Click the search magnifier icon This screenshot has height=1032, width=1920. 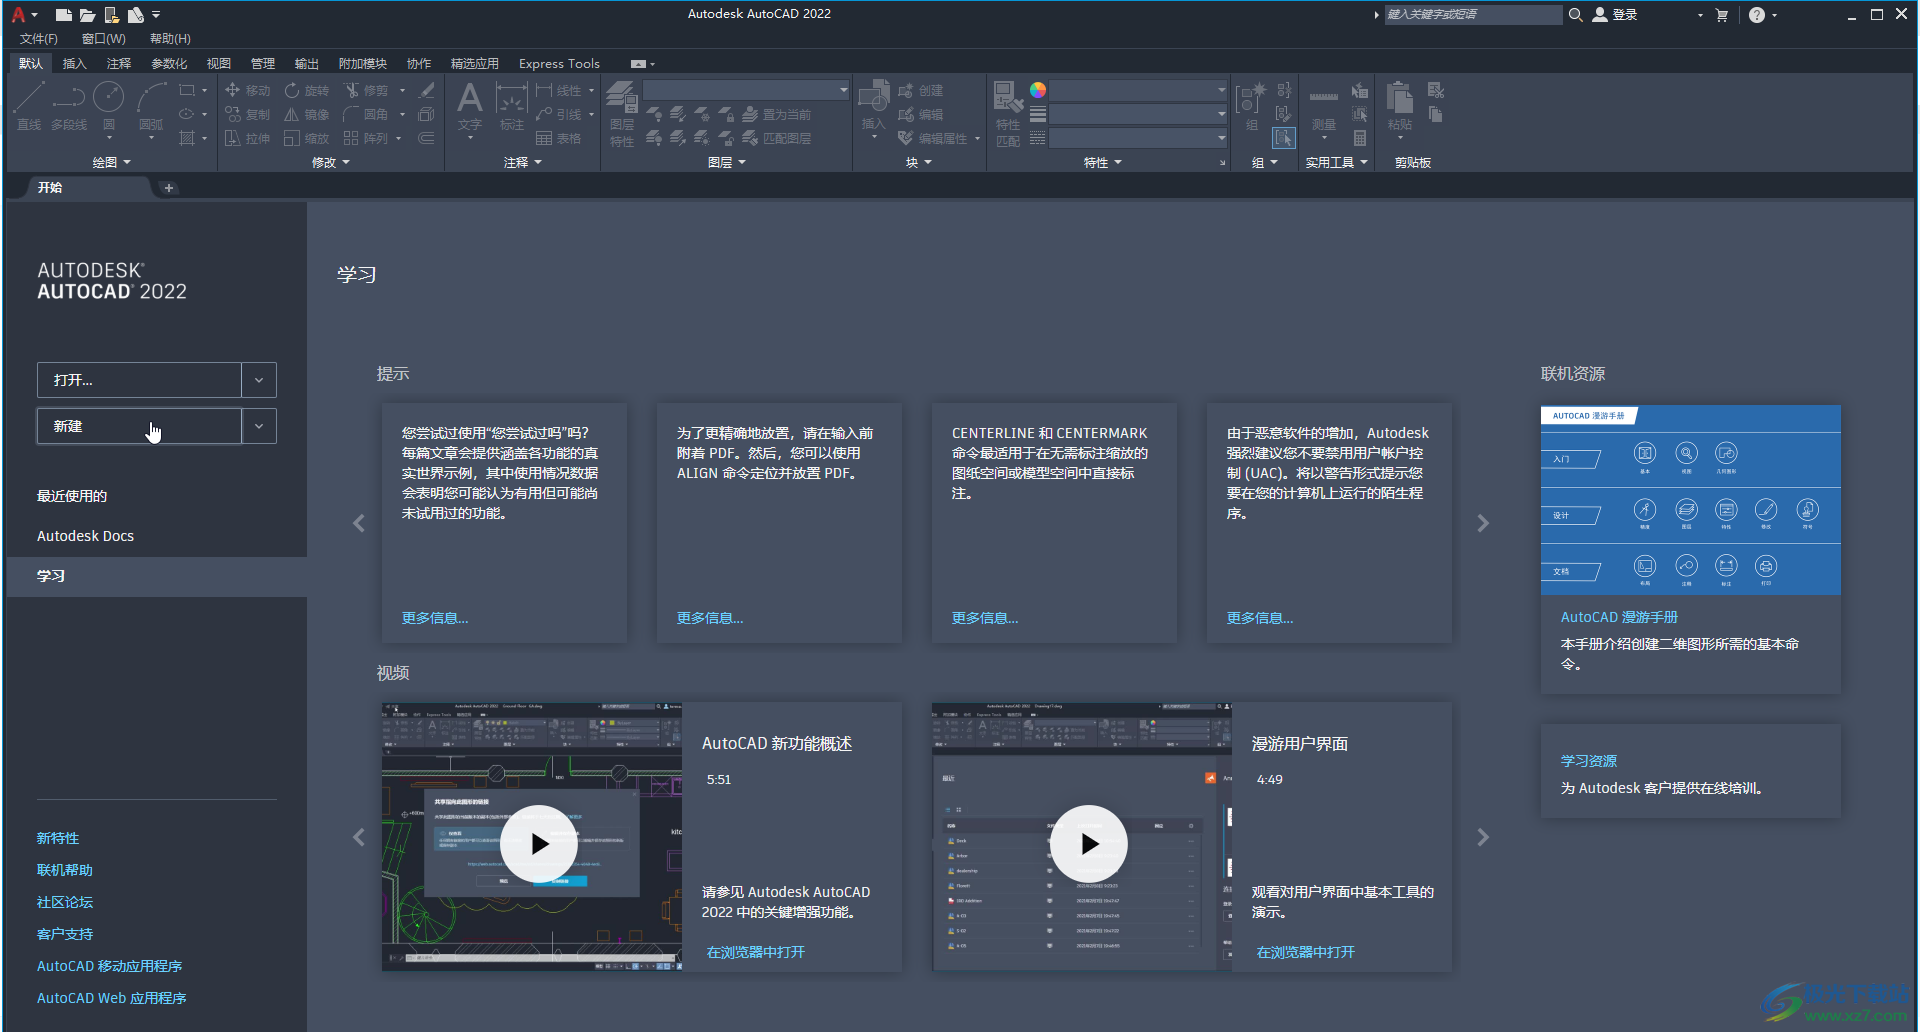click(1575, 15)
